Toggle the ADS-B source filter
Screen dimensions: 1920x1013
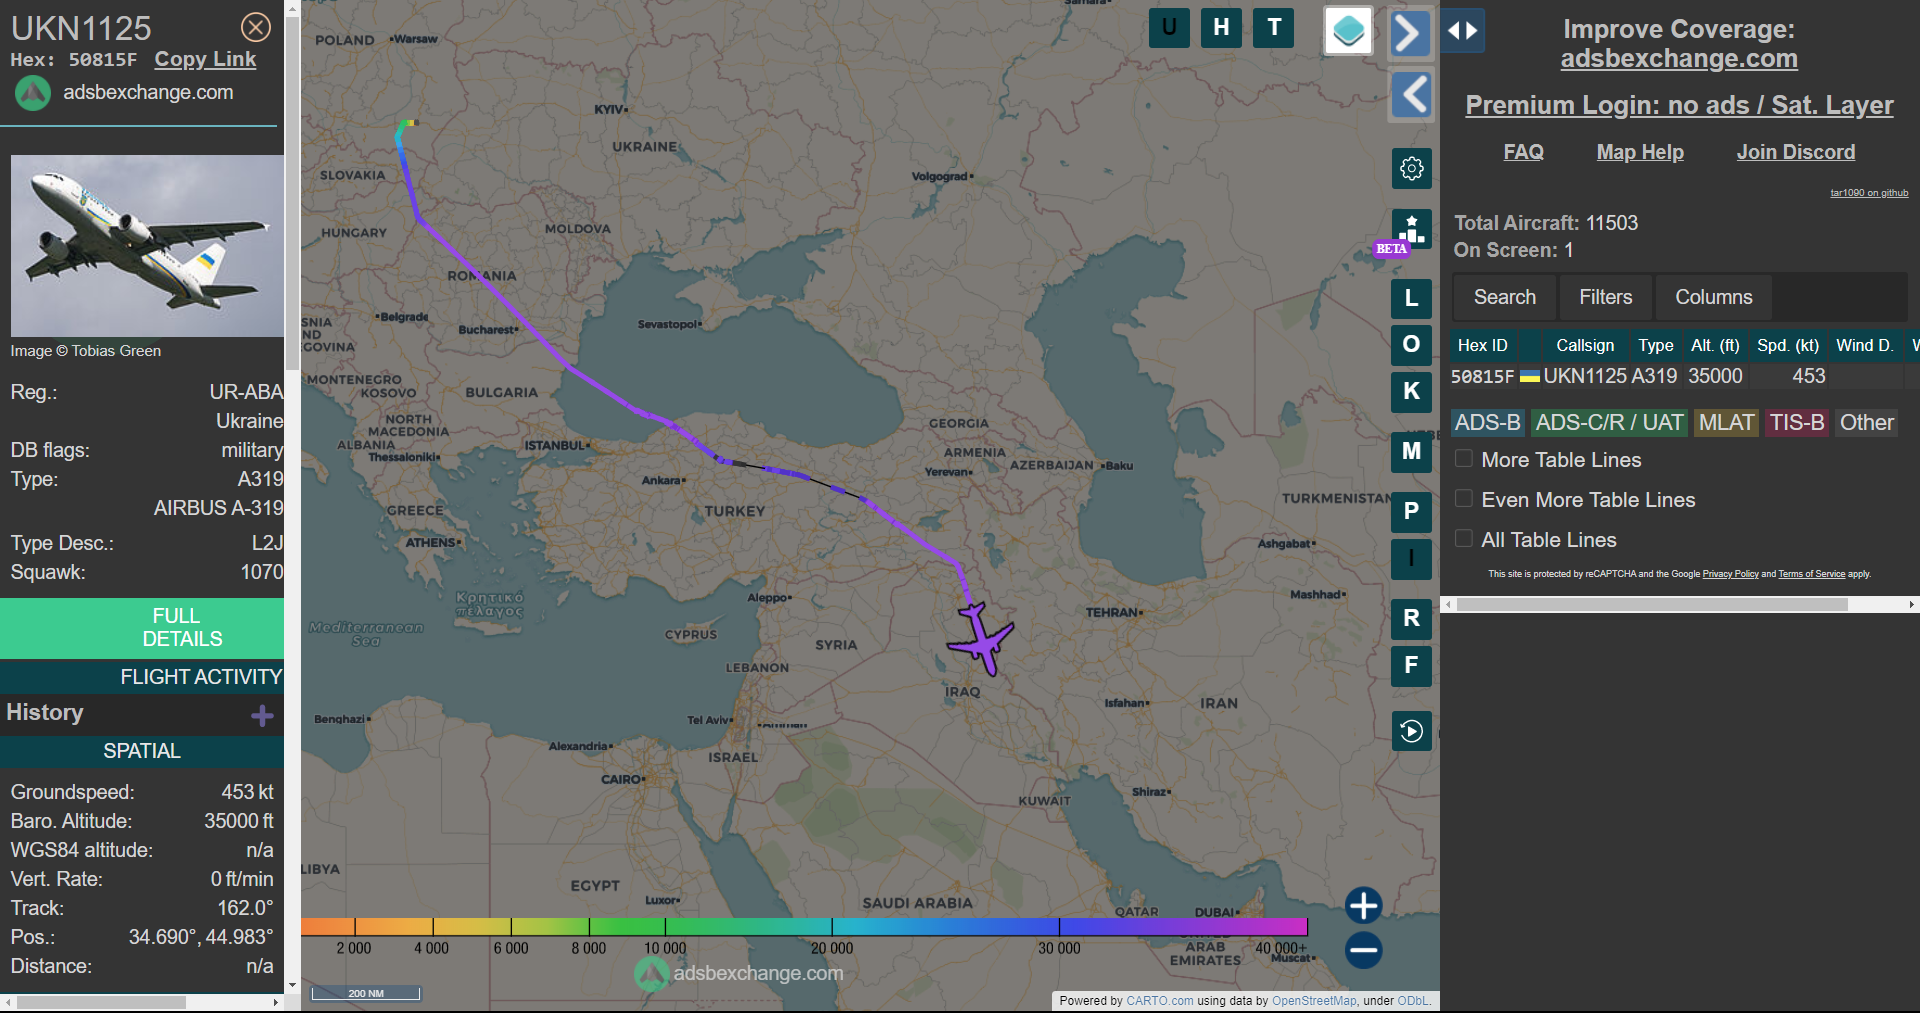pos(1487,423)
